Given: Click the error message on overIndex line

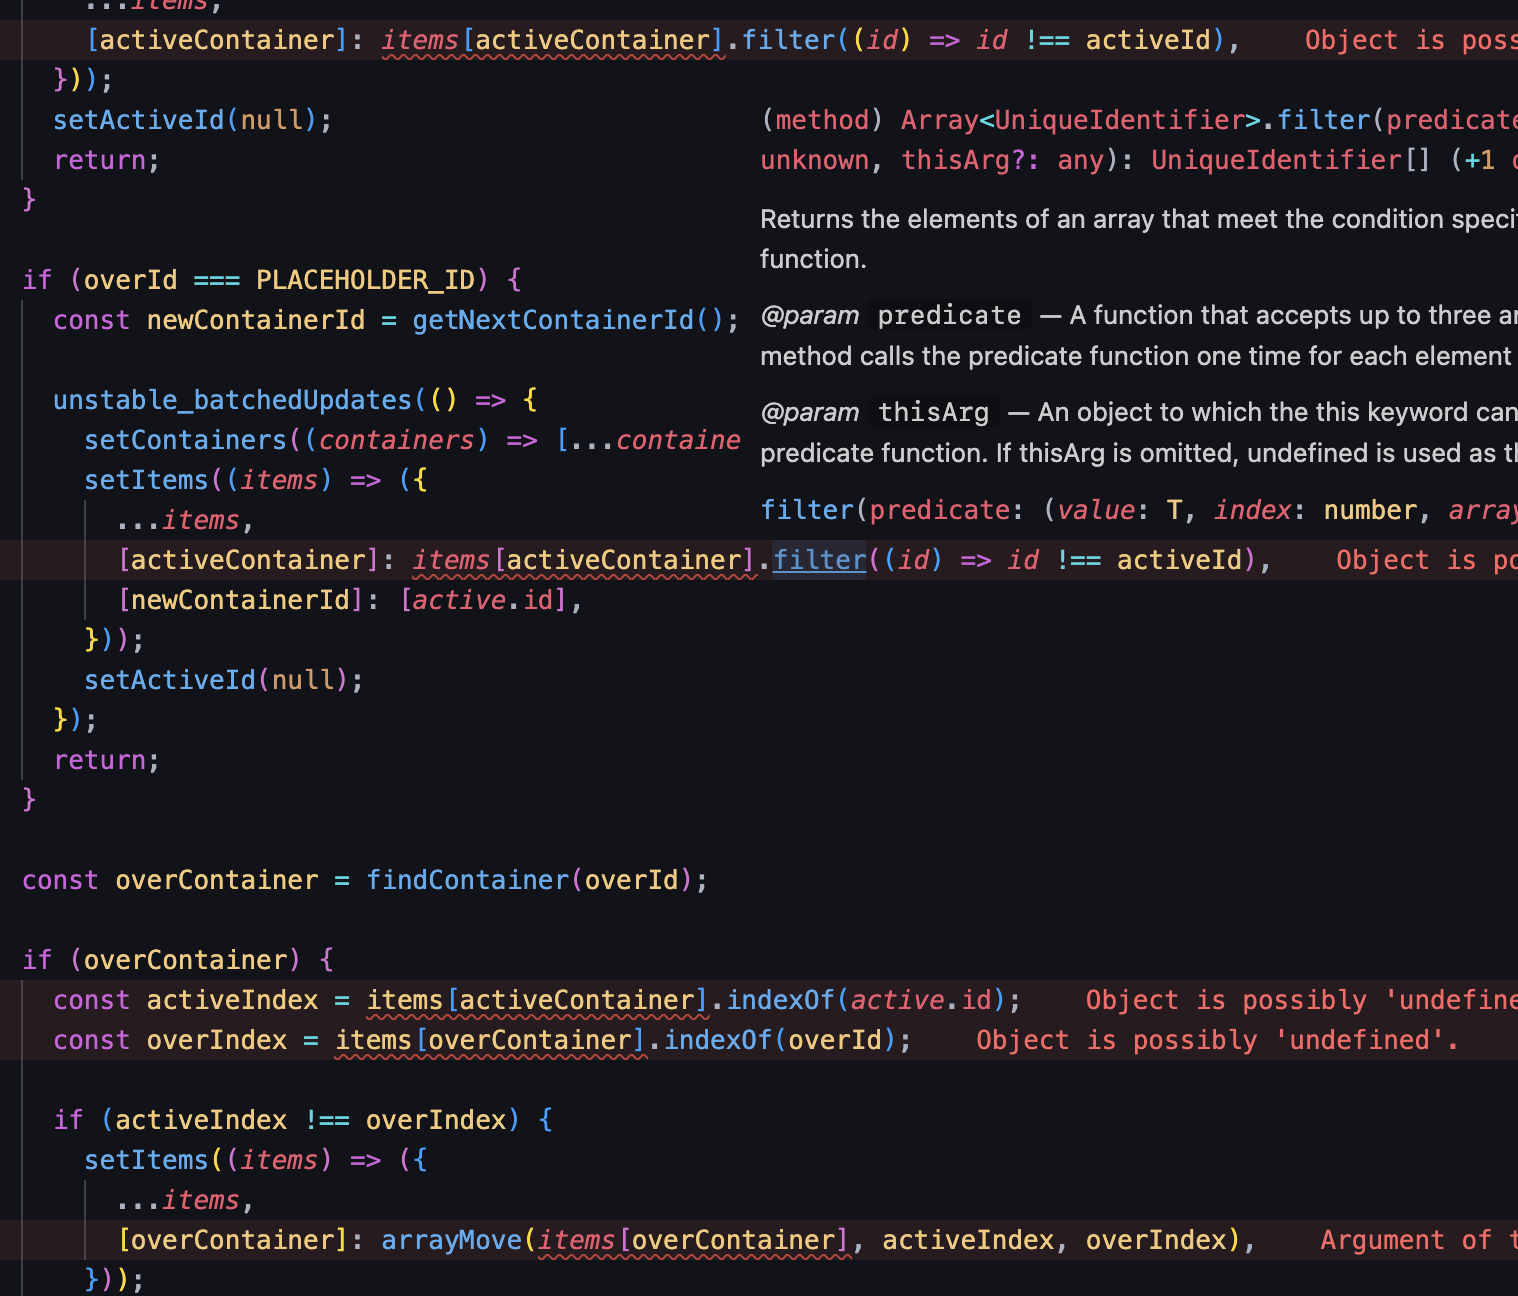Looking at the screenshot, I should (1217, 1040).
